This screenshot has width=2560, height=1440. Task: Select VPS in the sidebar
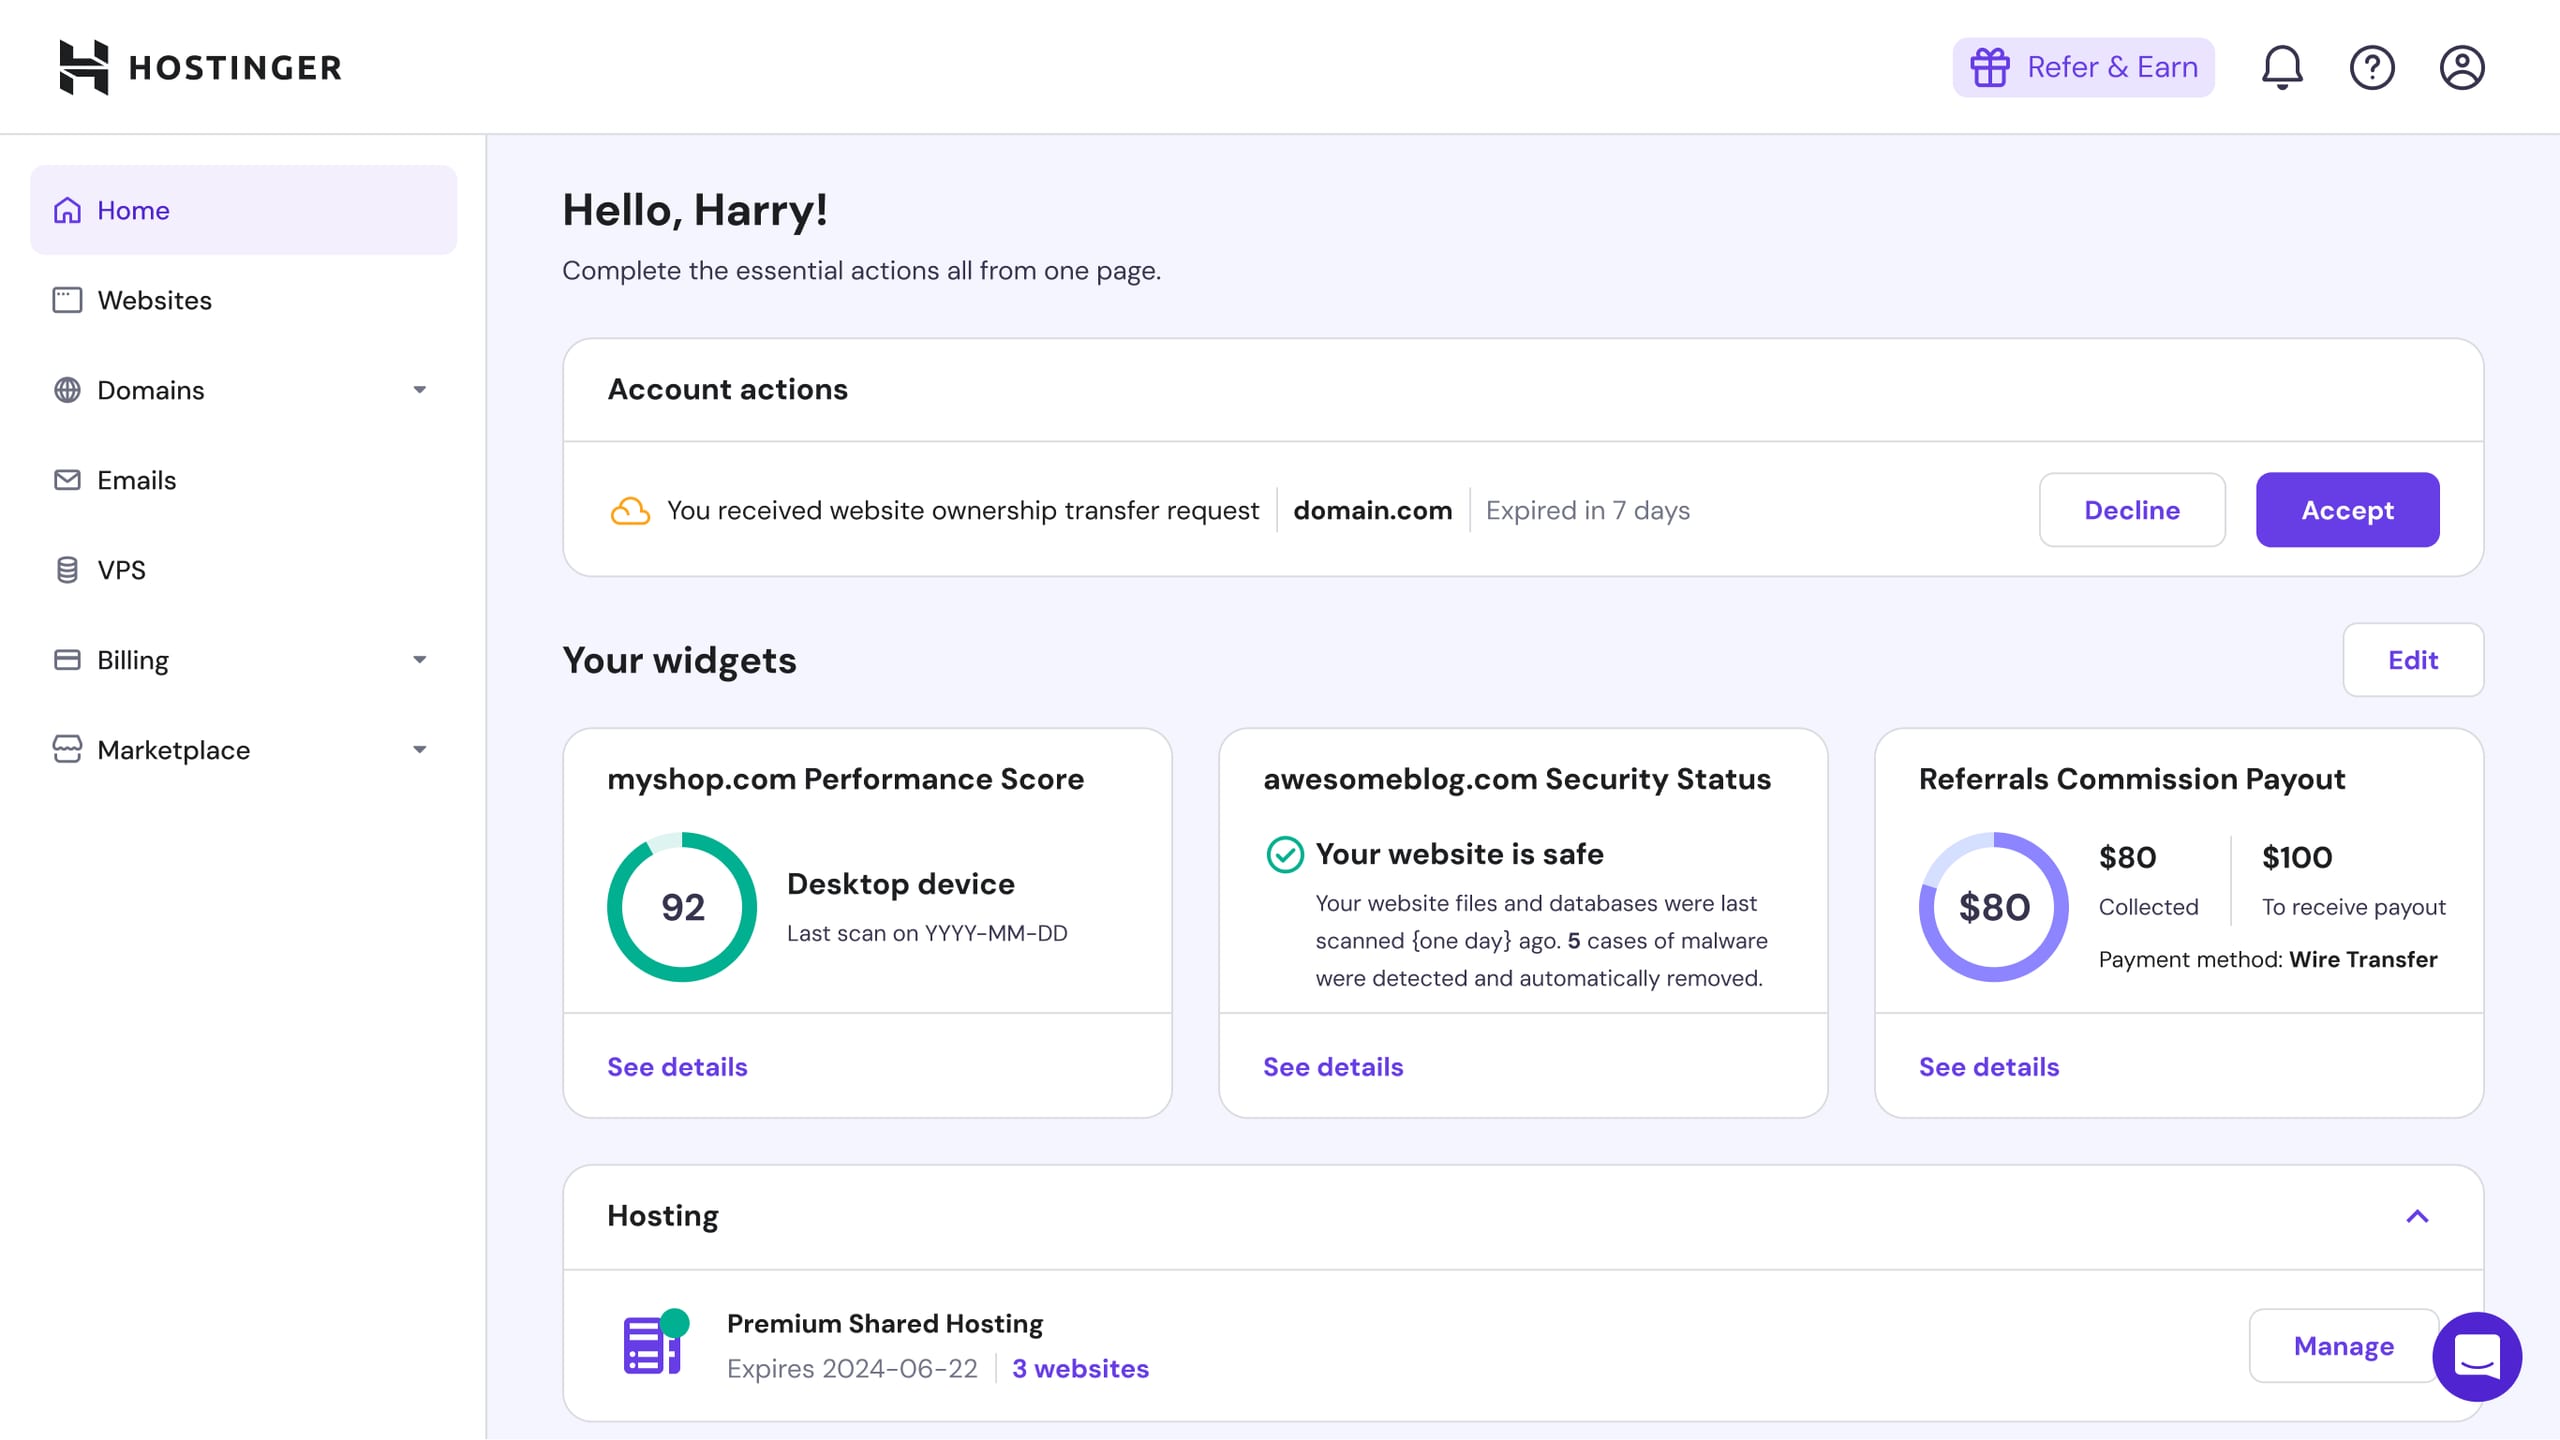tap(121, 570)
